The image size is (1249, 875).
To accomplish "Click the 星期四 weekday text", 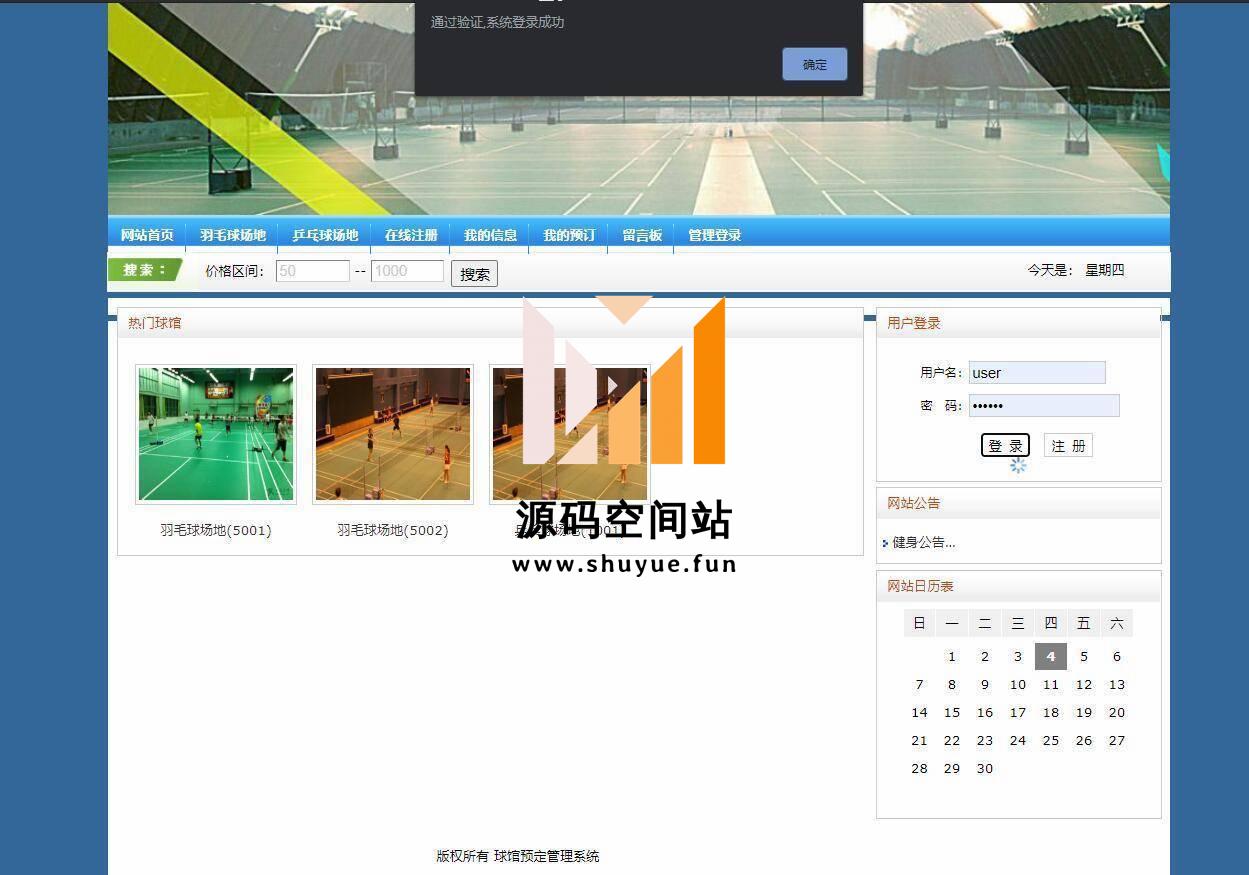I will coord(1105,270).
